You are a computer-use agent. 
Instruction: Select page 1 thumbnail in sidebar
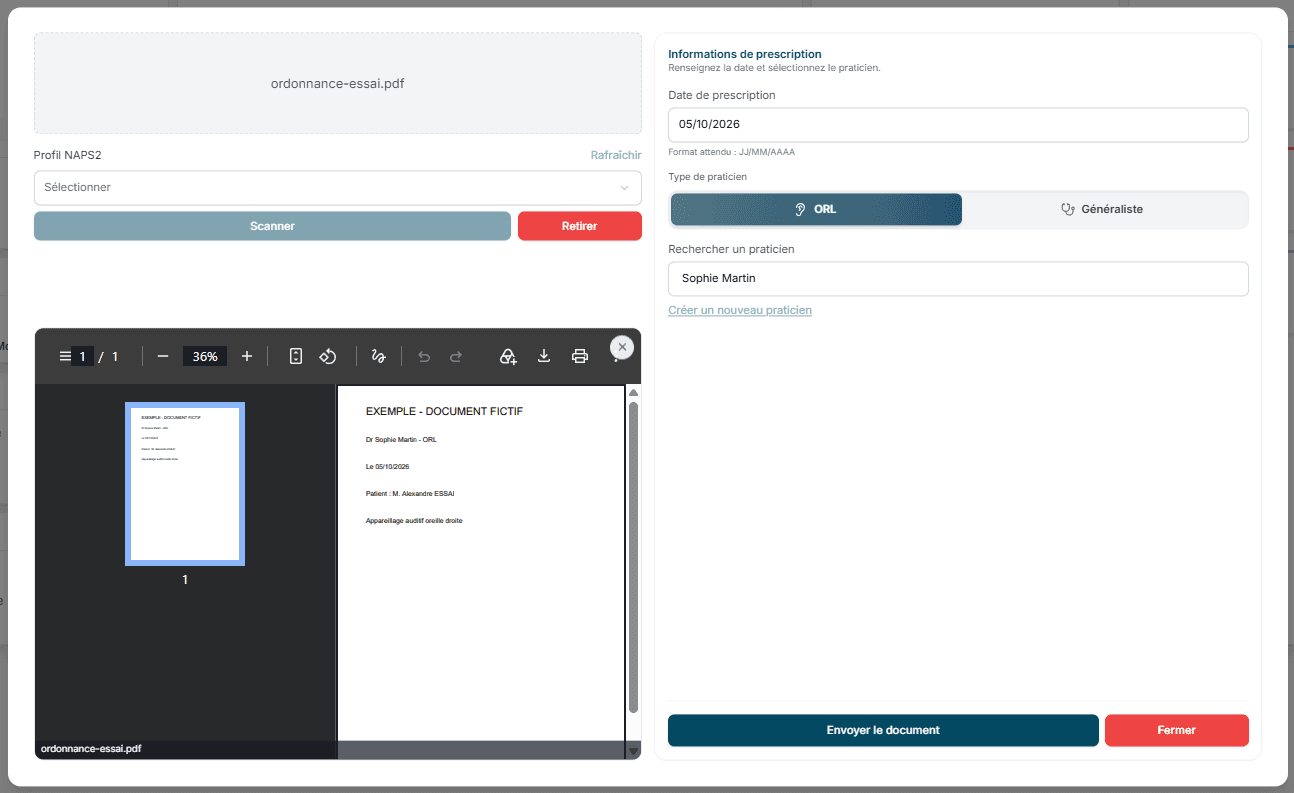185,484
